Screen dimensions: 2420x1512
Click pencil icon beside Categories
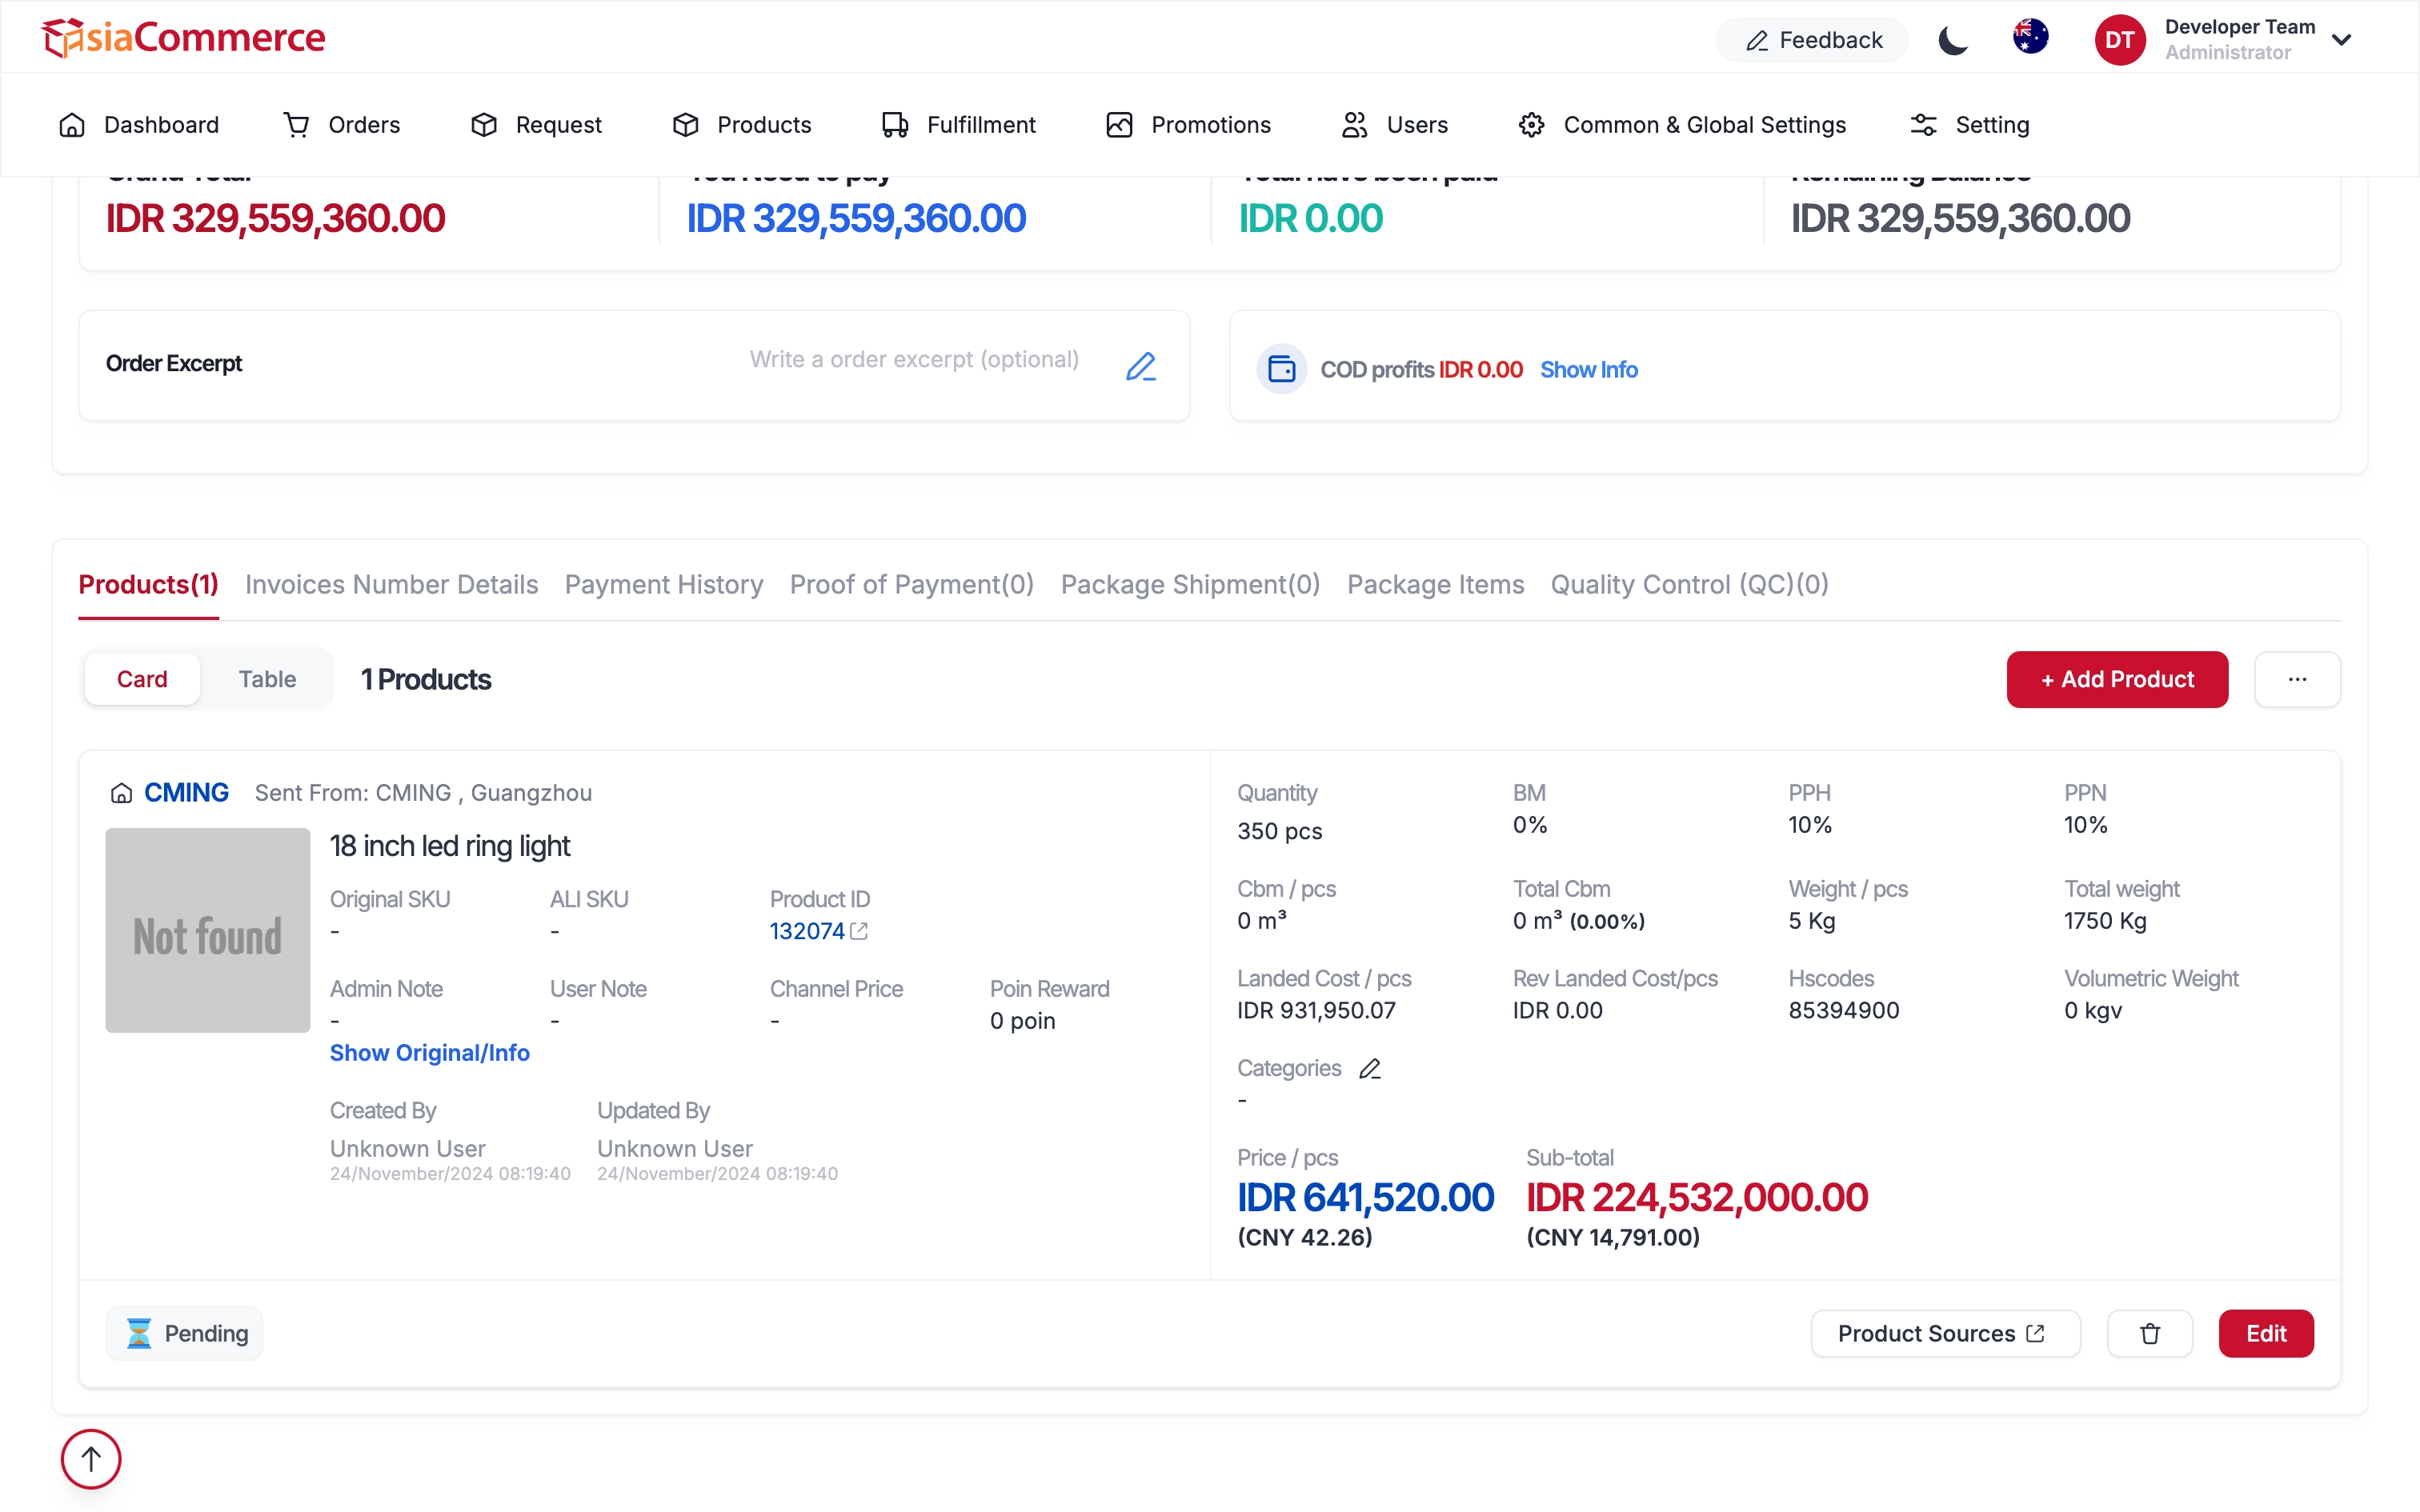(x=1370, y=1068)
